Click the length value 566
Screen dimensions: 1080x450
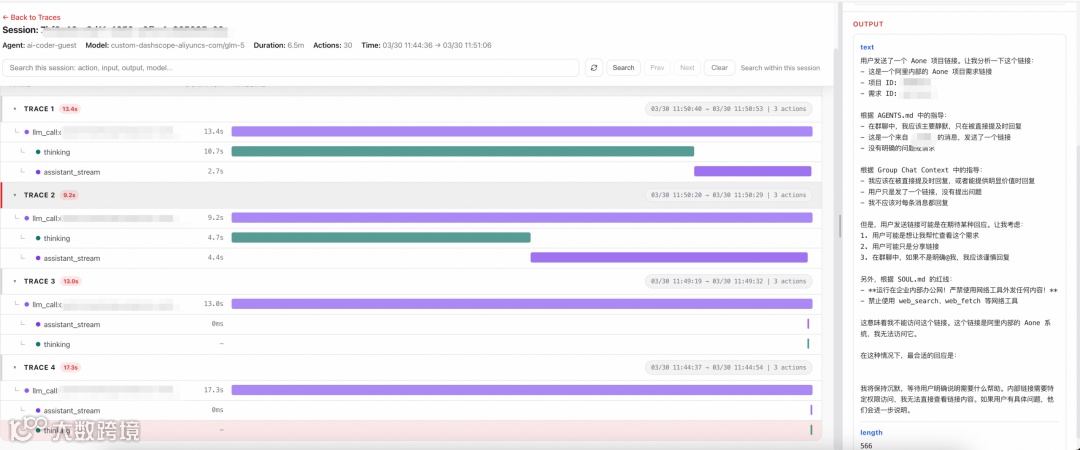pyautogui.click(x=866, y=446)
